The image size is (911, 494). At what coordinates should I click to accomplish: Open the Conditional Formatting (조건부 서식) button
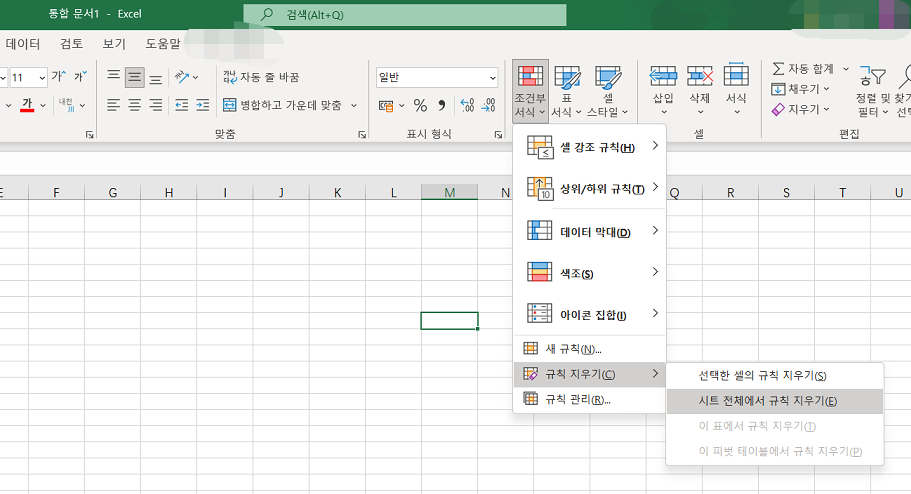coord(530,91)
